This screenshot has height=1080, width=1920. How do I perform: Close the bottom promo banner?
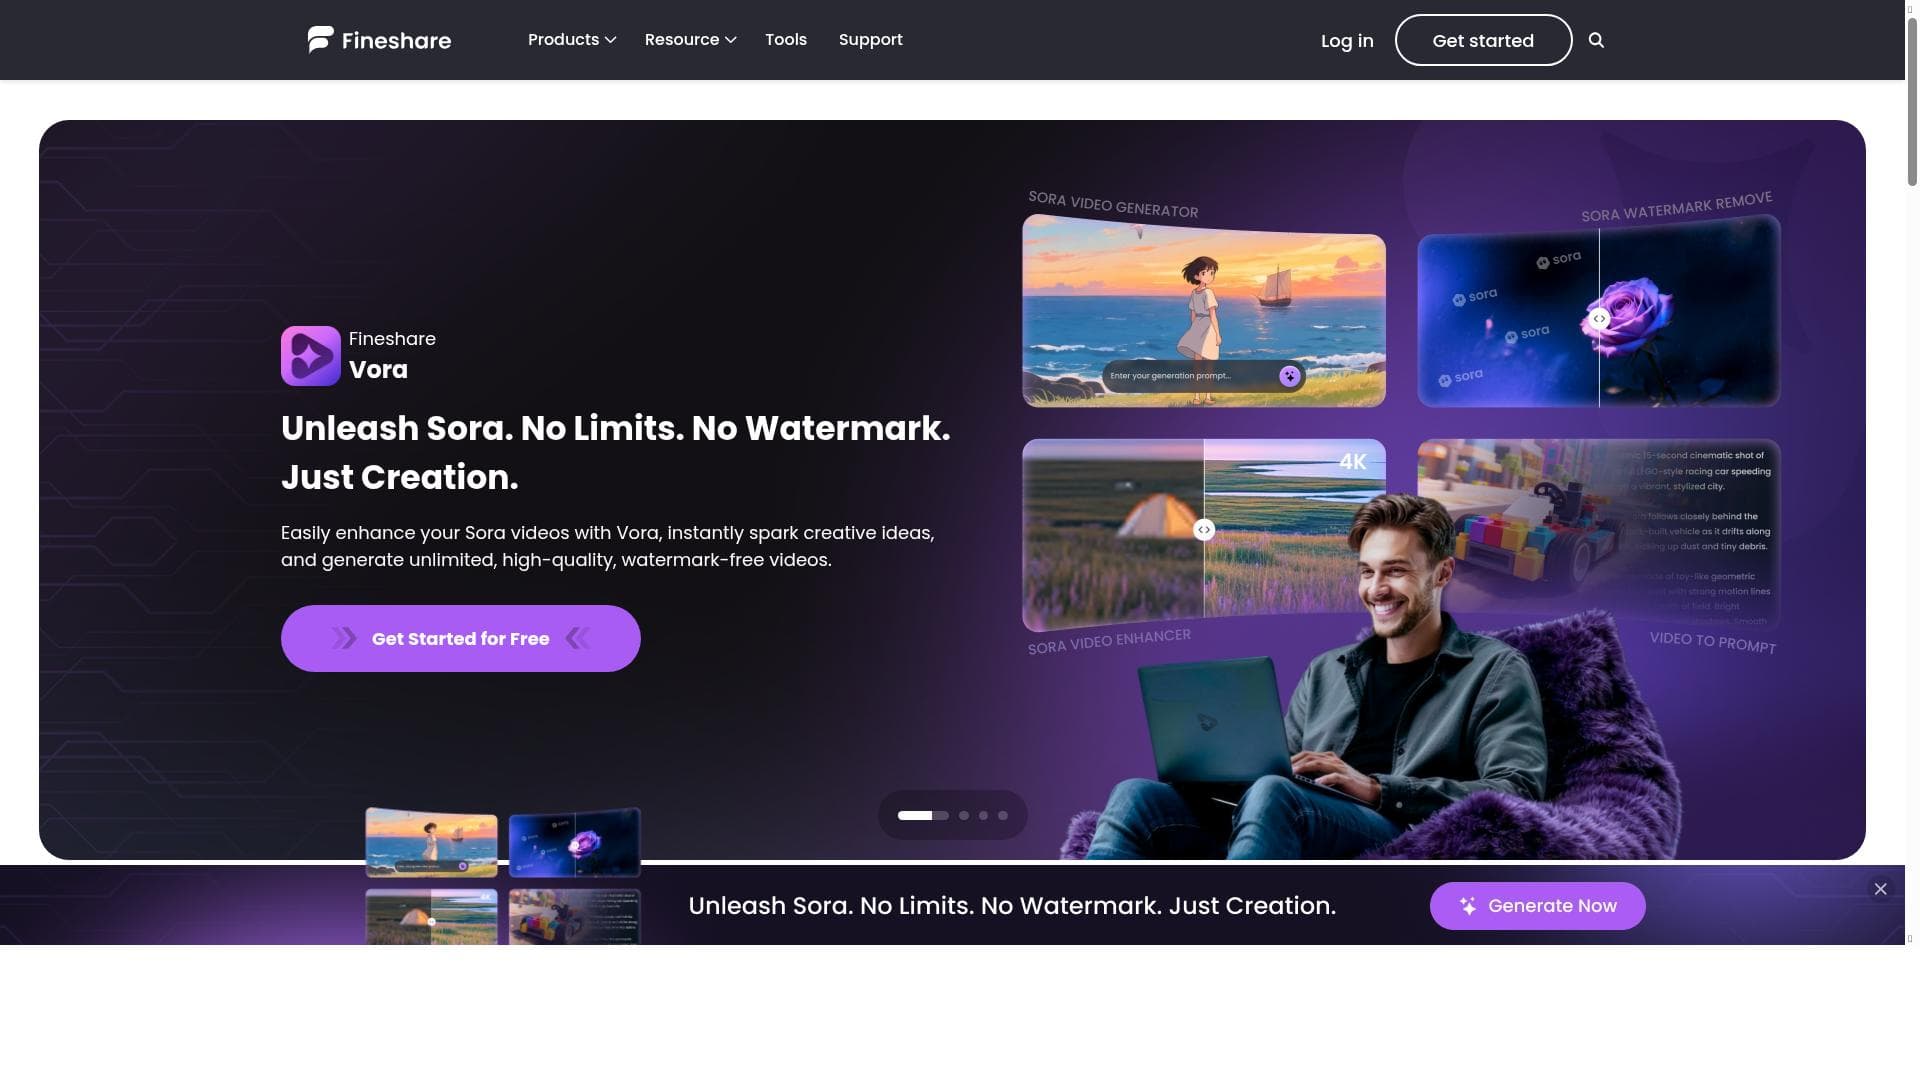click(x=1880, y=889)
